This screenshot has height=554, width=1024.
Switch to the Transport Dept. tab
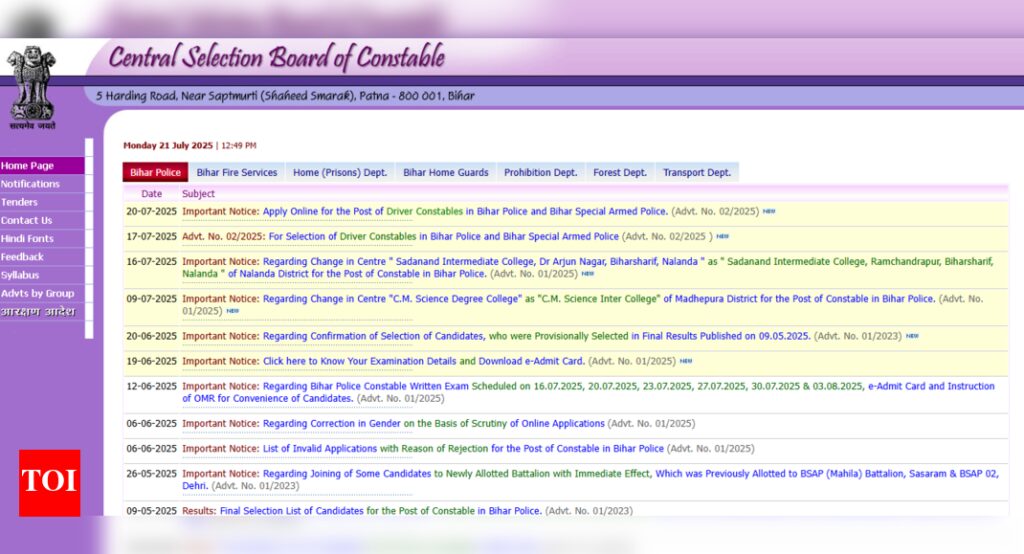click(697, 172)
